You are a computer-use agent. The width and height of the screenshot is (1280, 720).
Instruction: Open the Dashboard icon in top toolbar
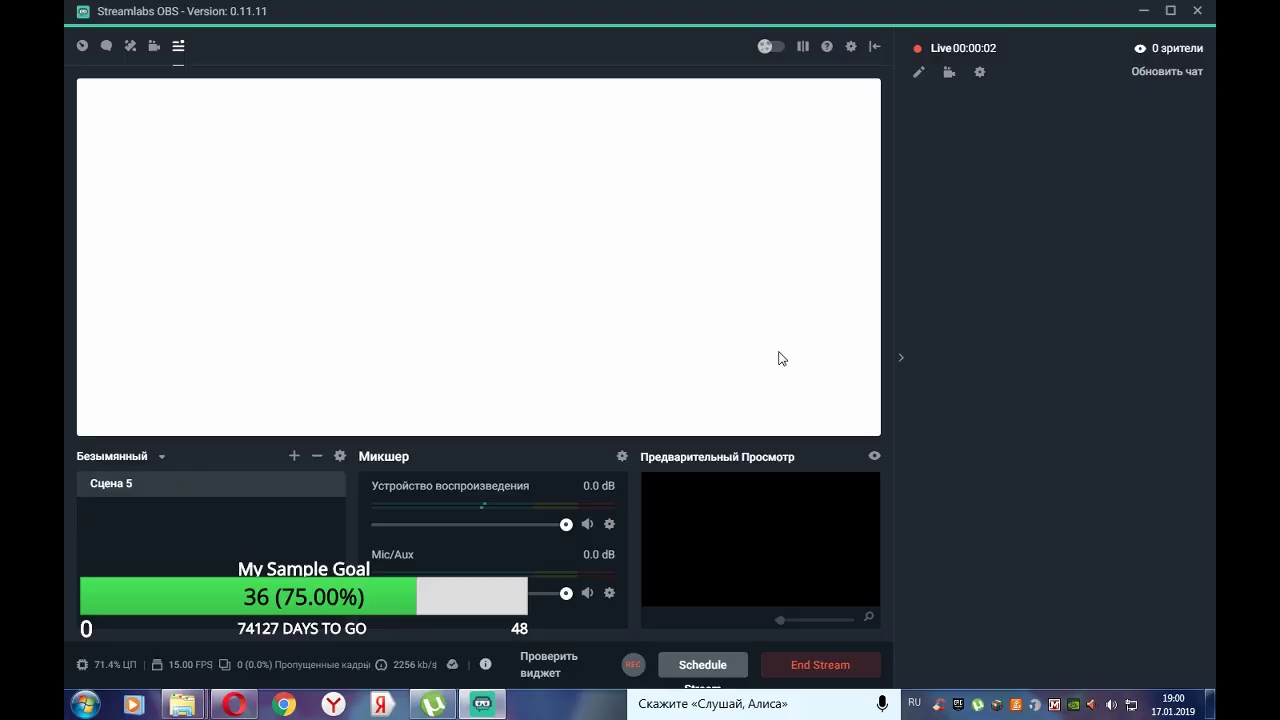point(82,46)
